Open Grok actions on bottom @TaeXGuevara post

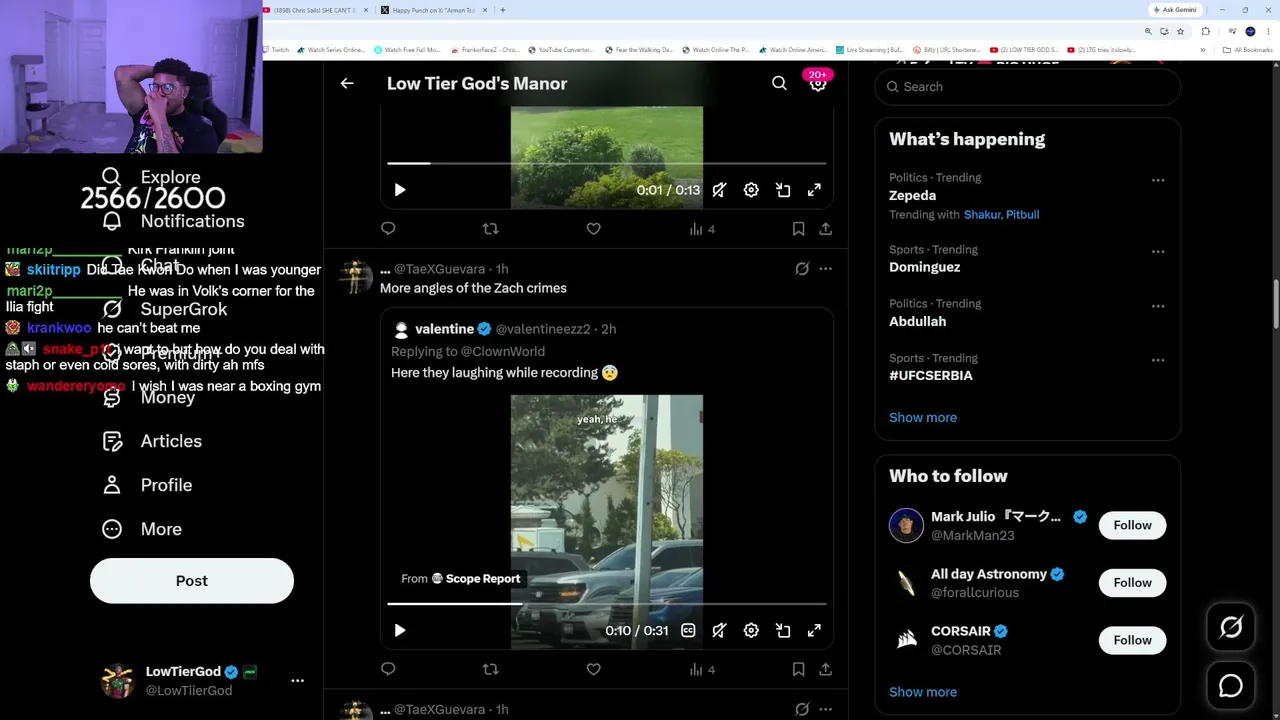coord(802,709)
